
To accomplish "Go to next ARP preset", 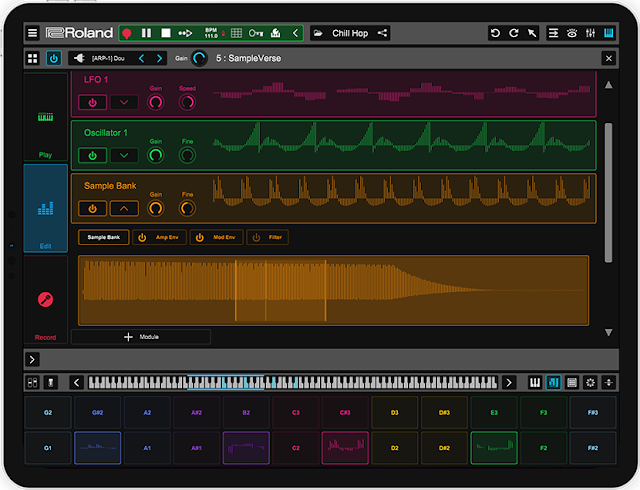I will (160, 58).
